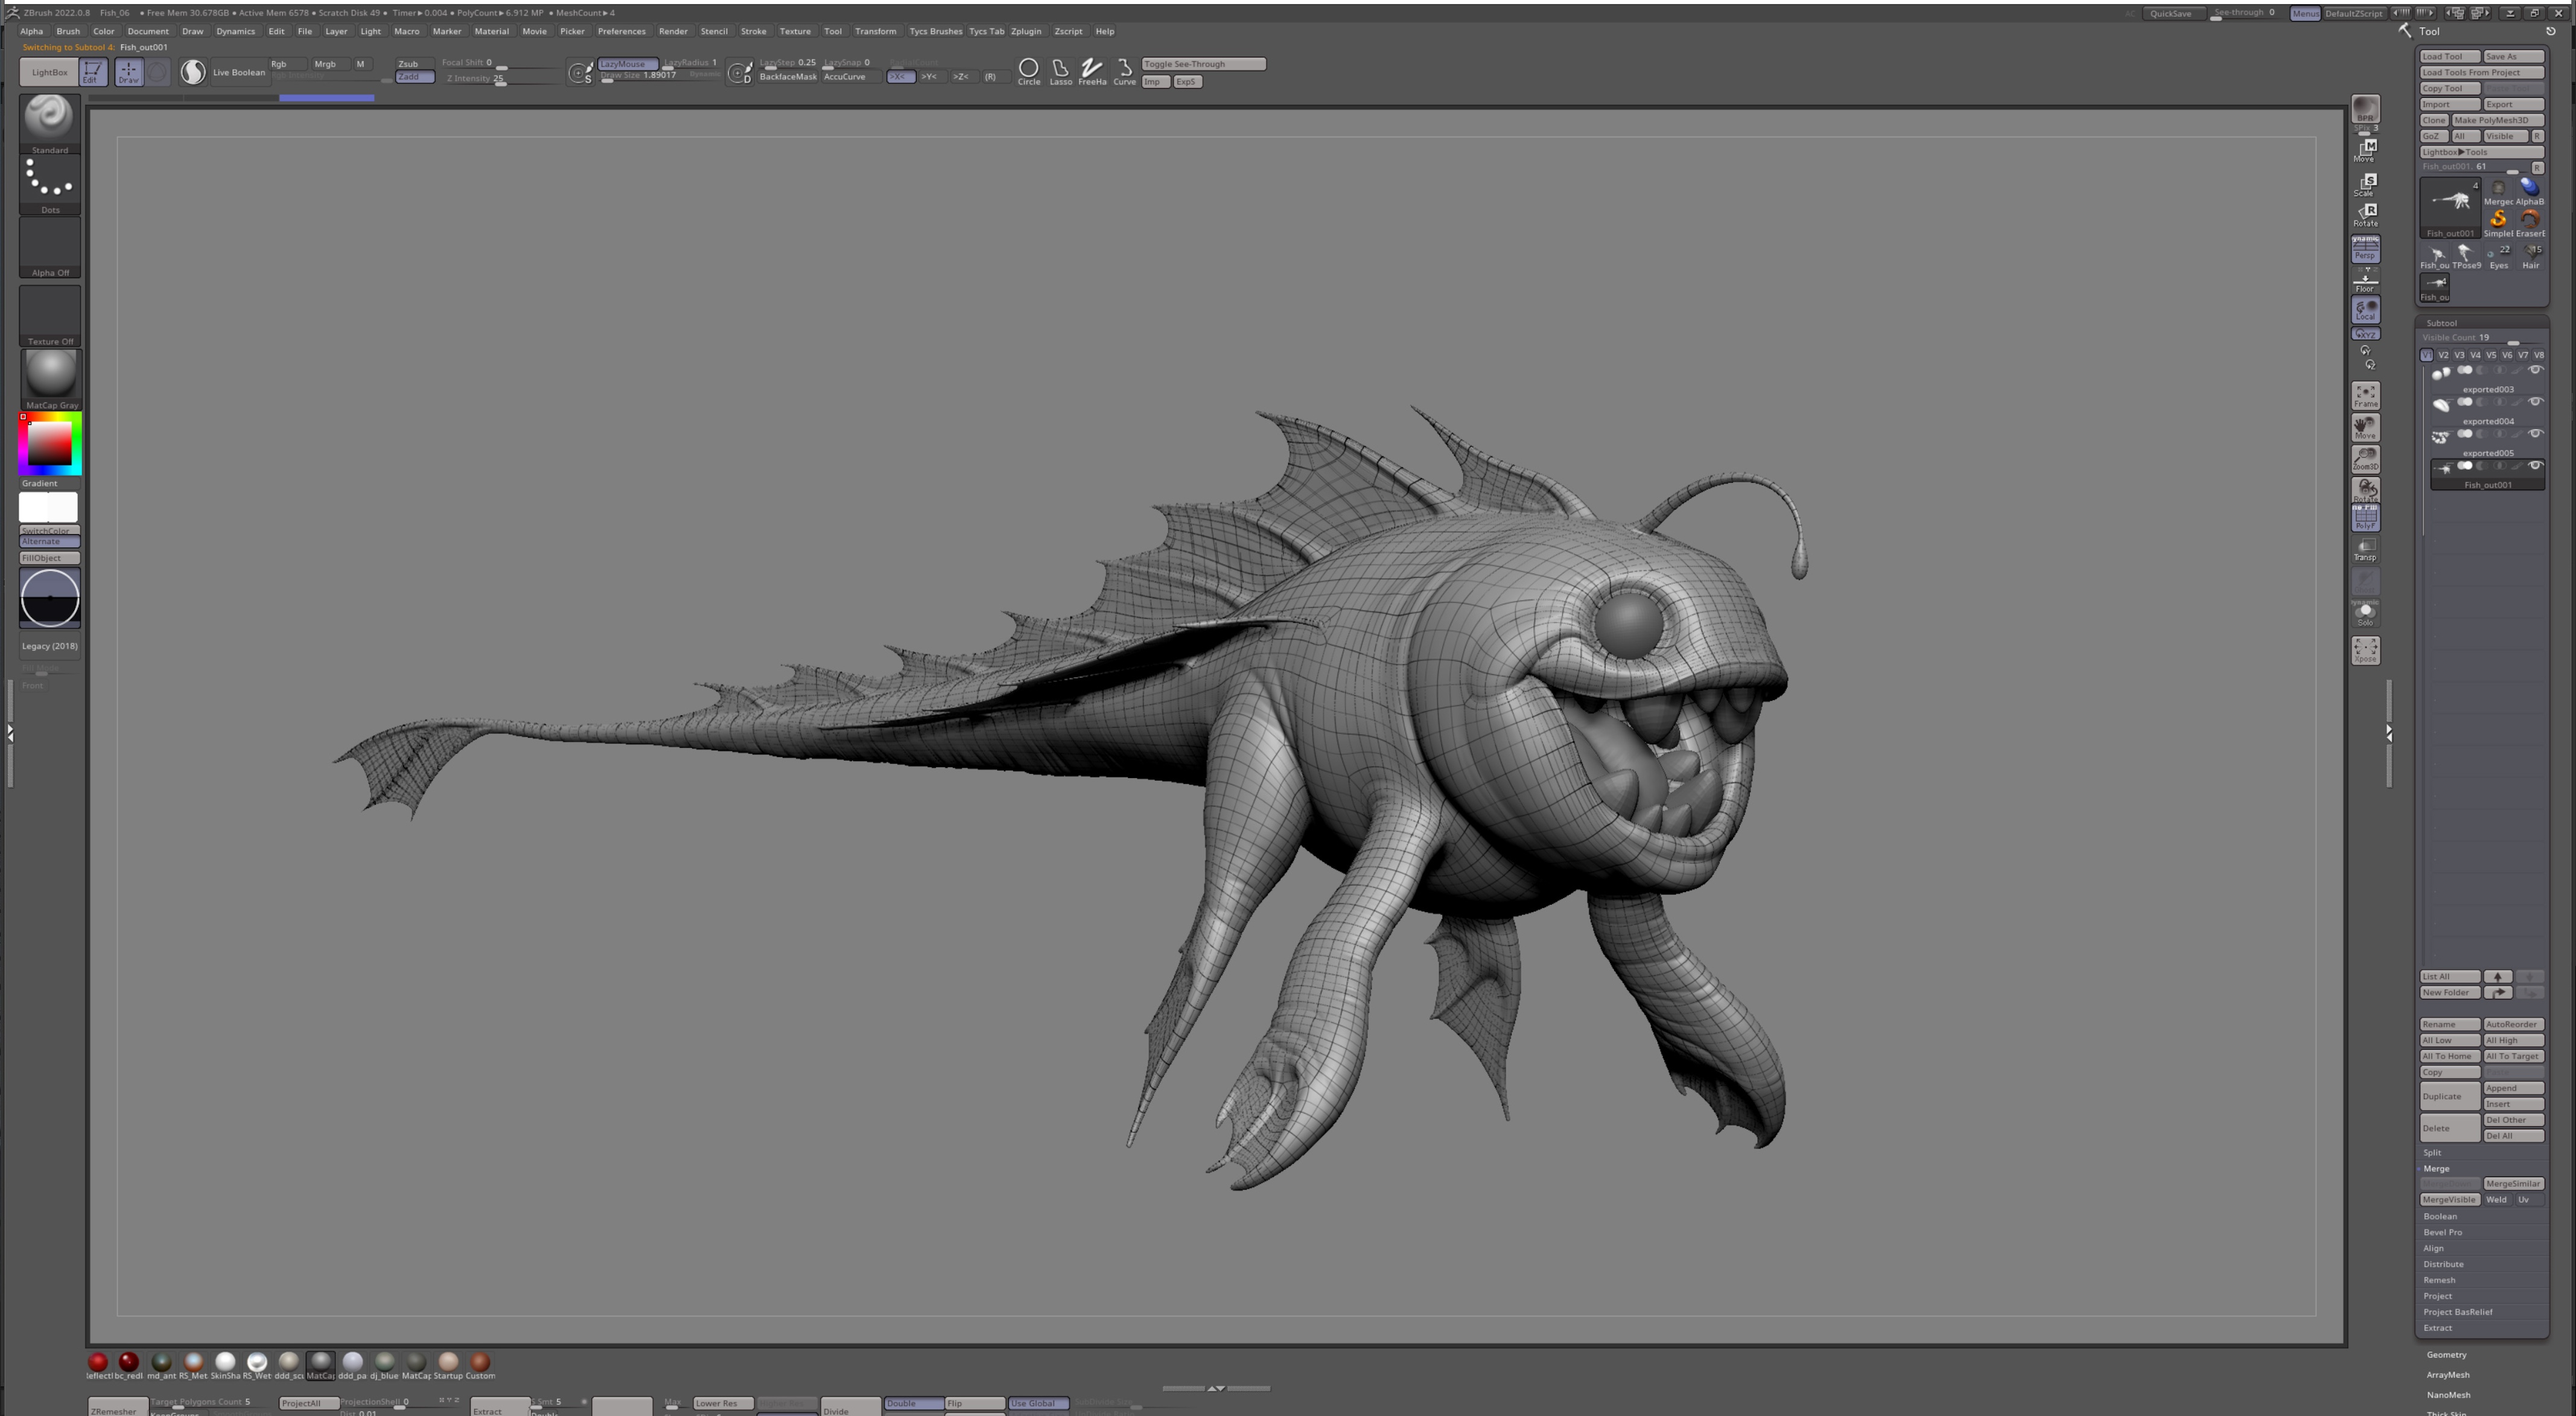Enable Zsub mode

pyautogui.click(x=414, y=63)
